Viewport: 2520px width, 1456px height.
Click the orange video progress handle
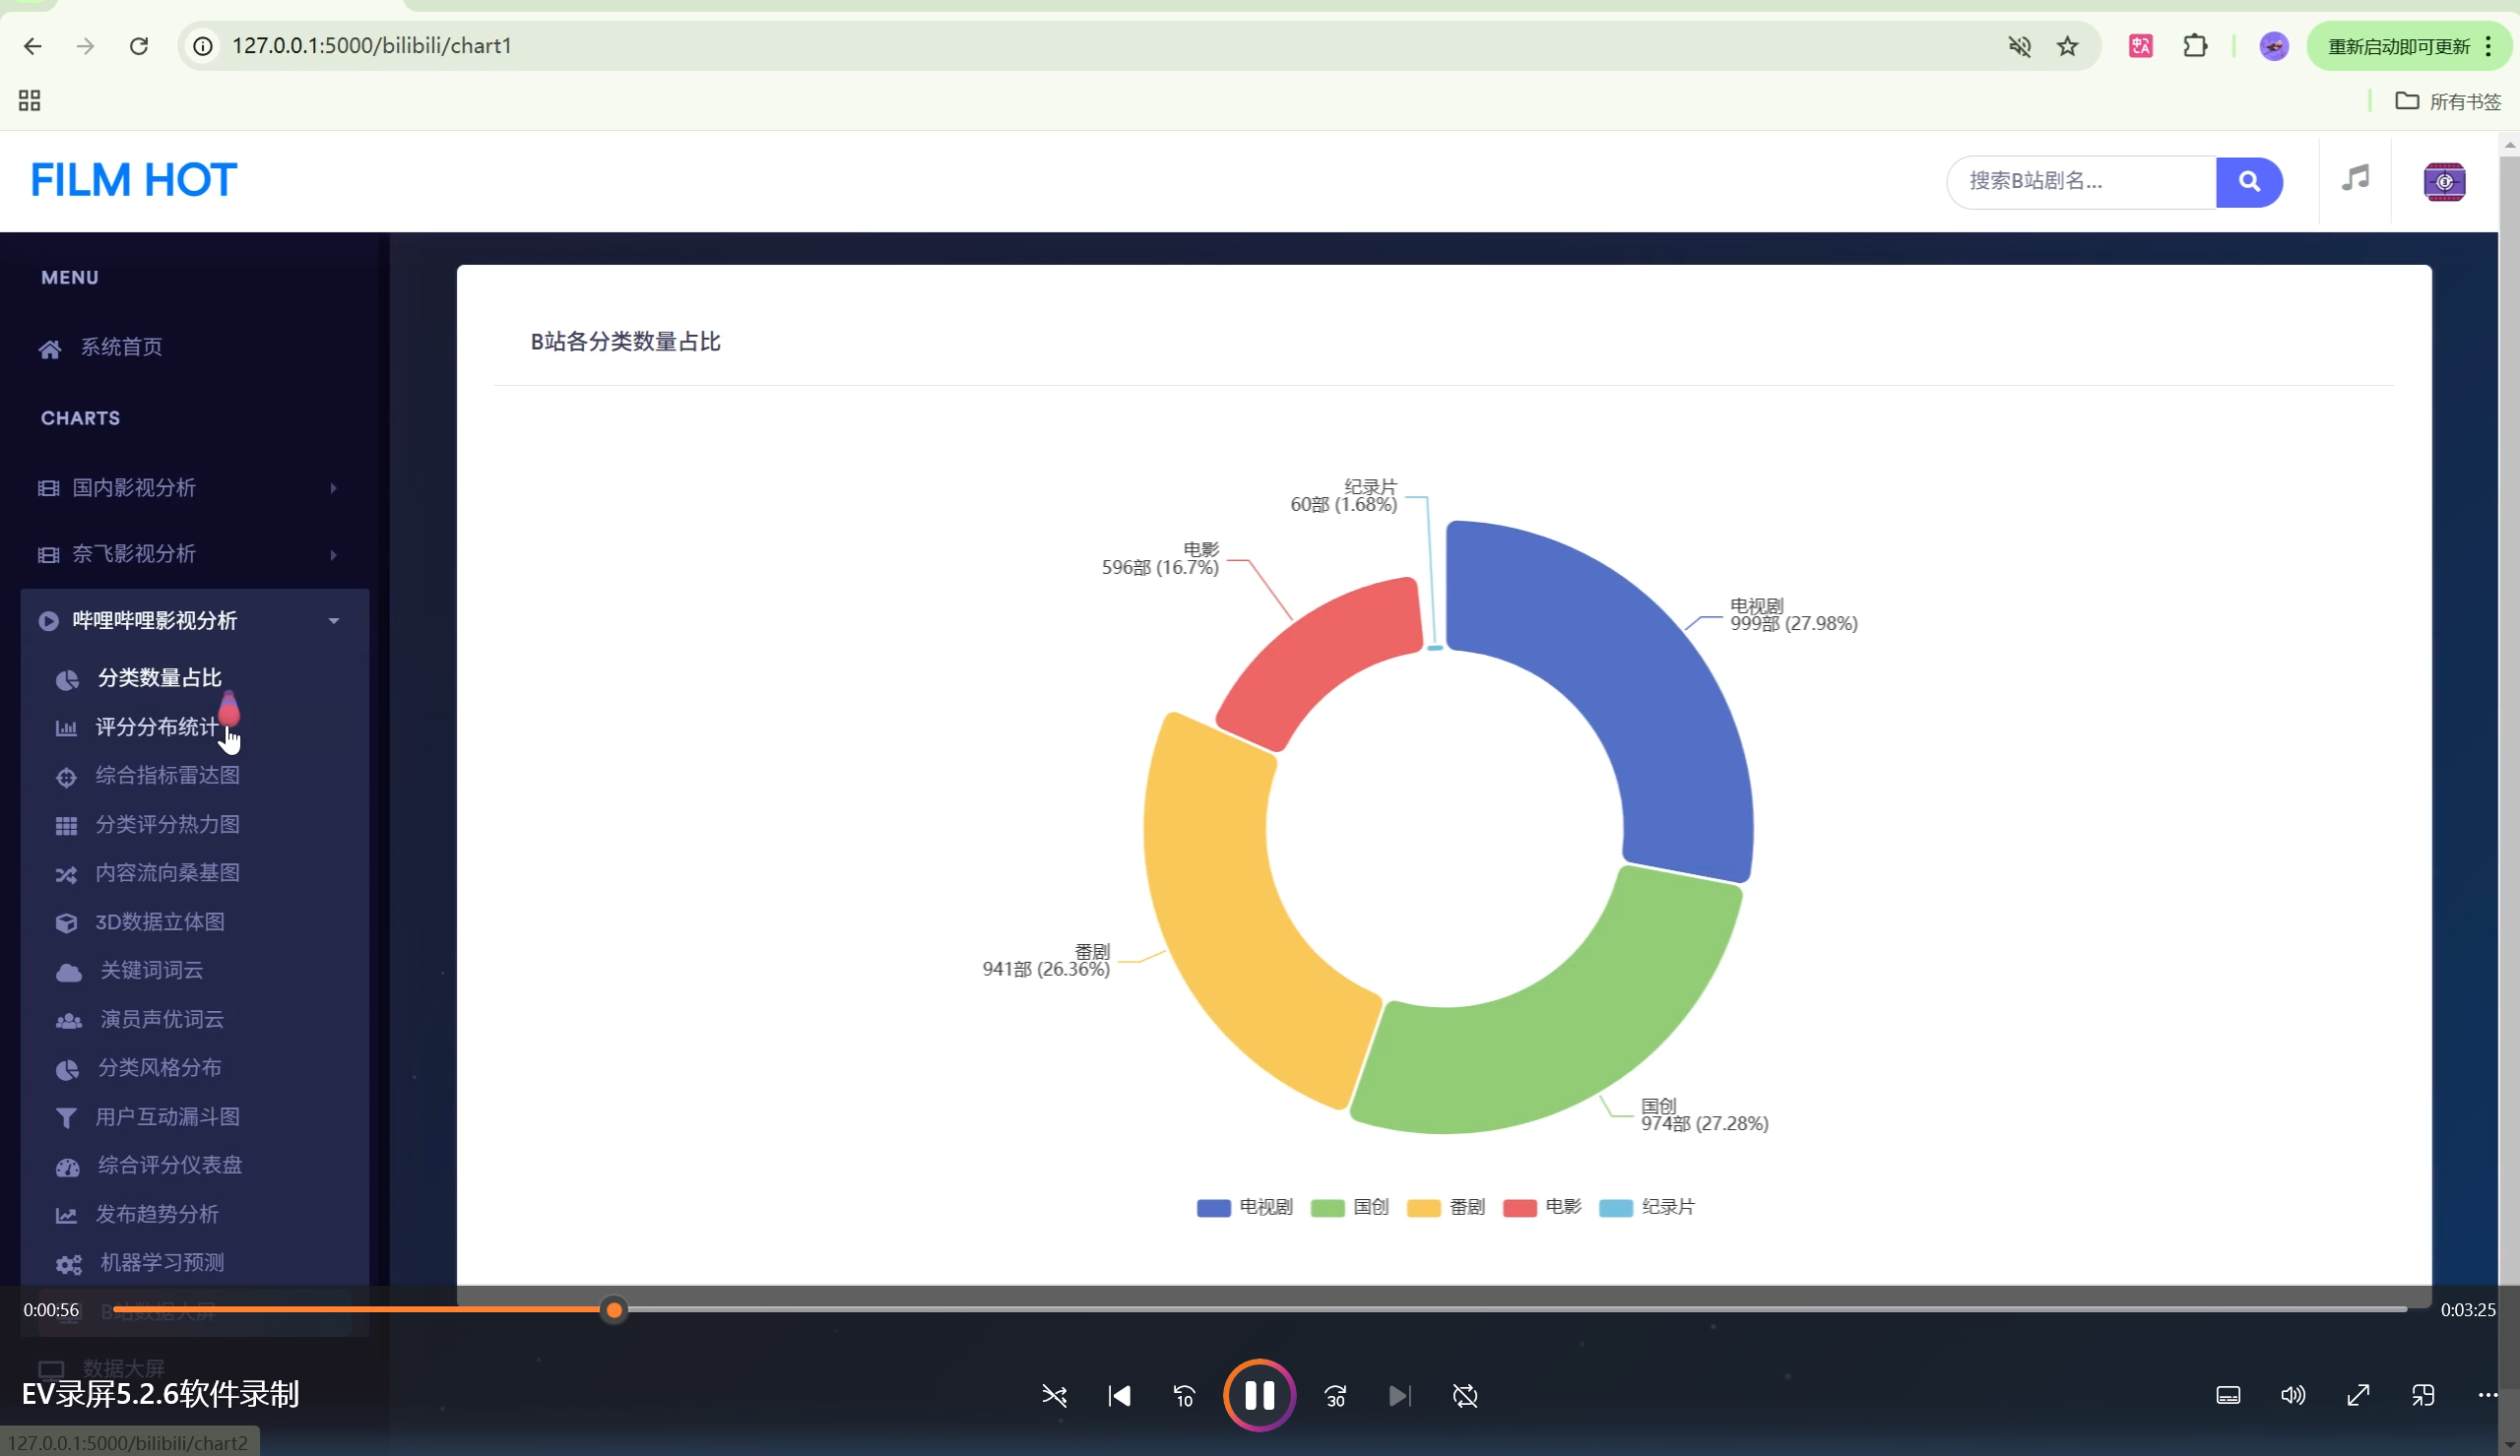(614, 1309)
